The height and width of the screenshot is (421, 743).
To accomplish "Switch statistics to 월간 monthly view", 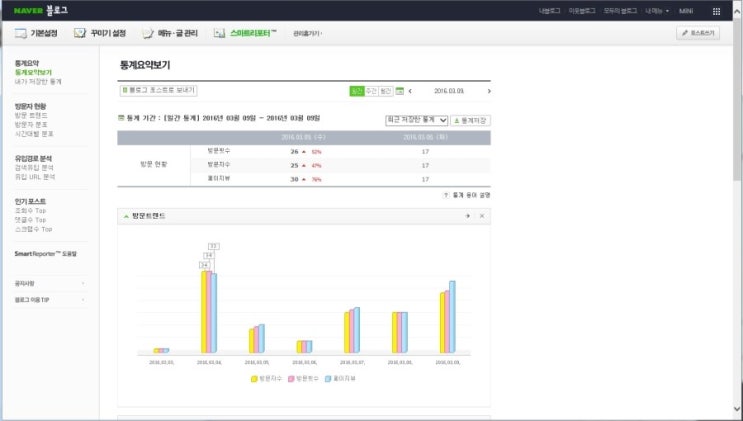I will coord(386,91).
